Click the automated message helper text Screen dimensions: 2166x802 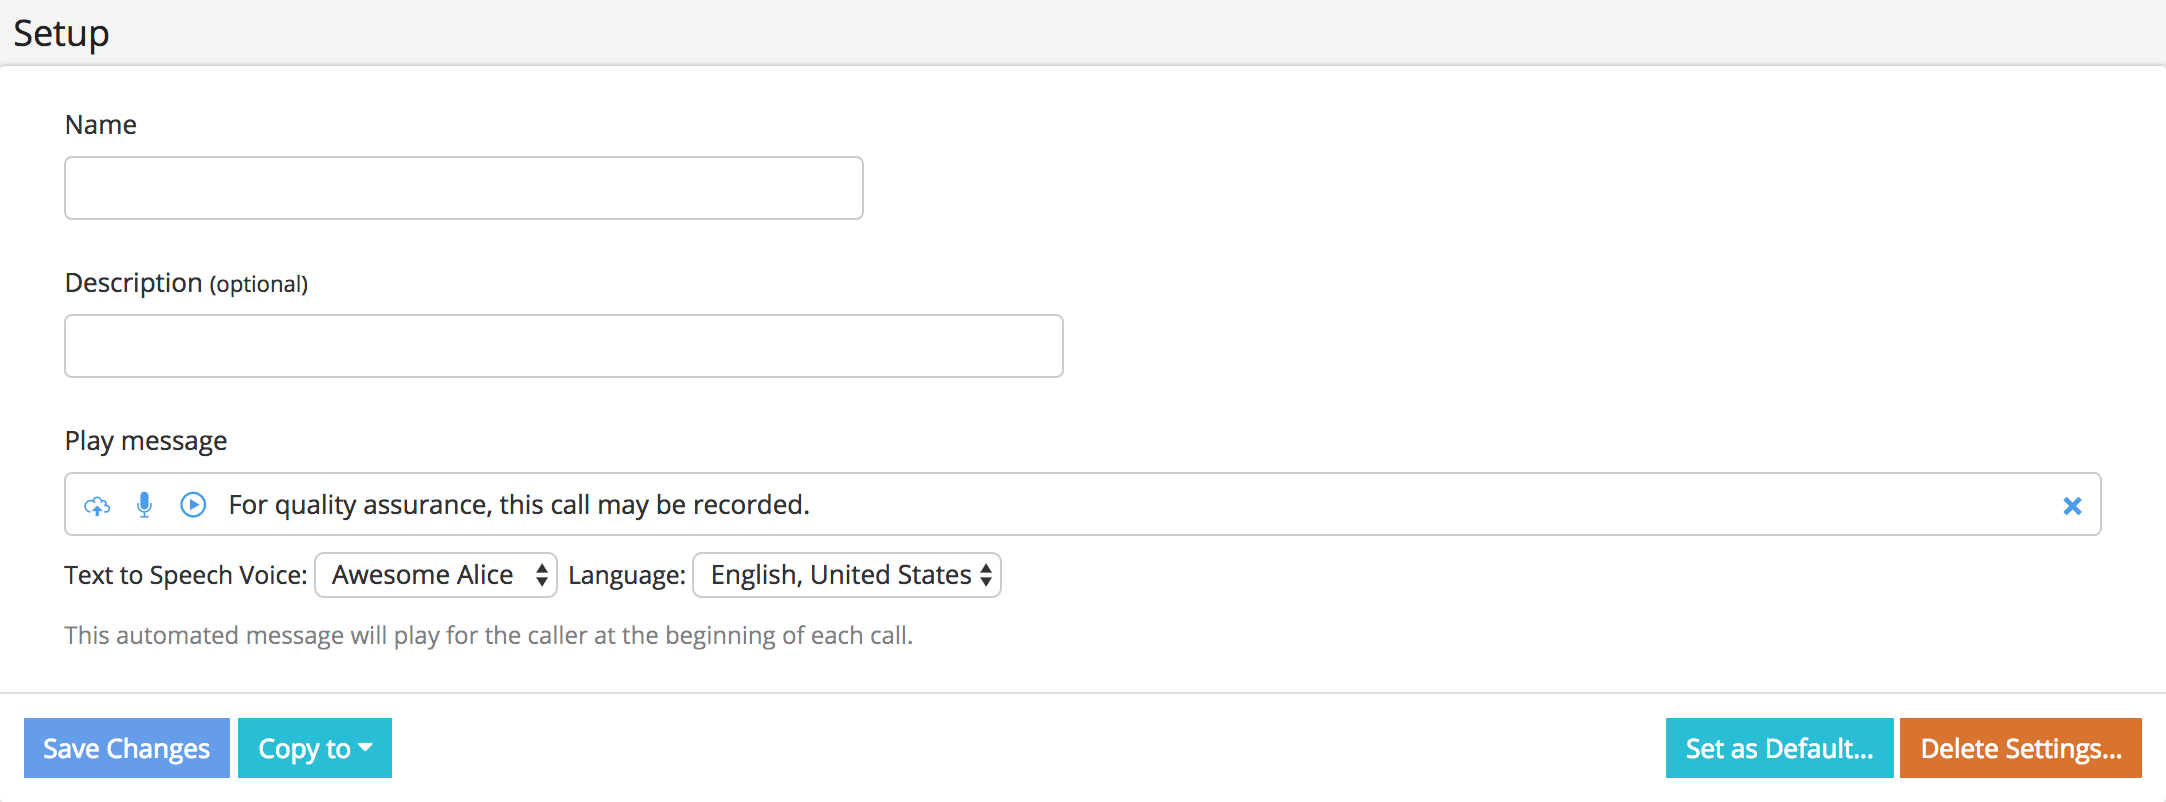[488, 636]
